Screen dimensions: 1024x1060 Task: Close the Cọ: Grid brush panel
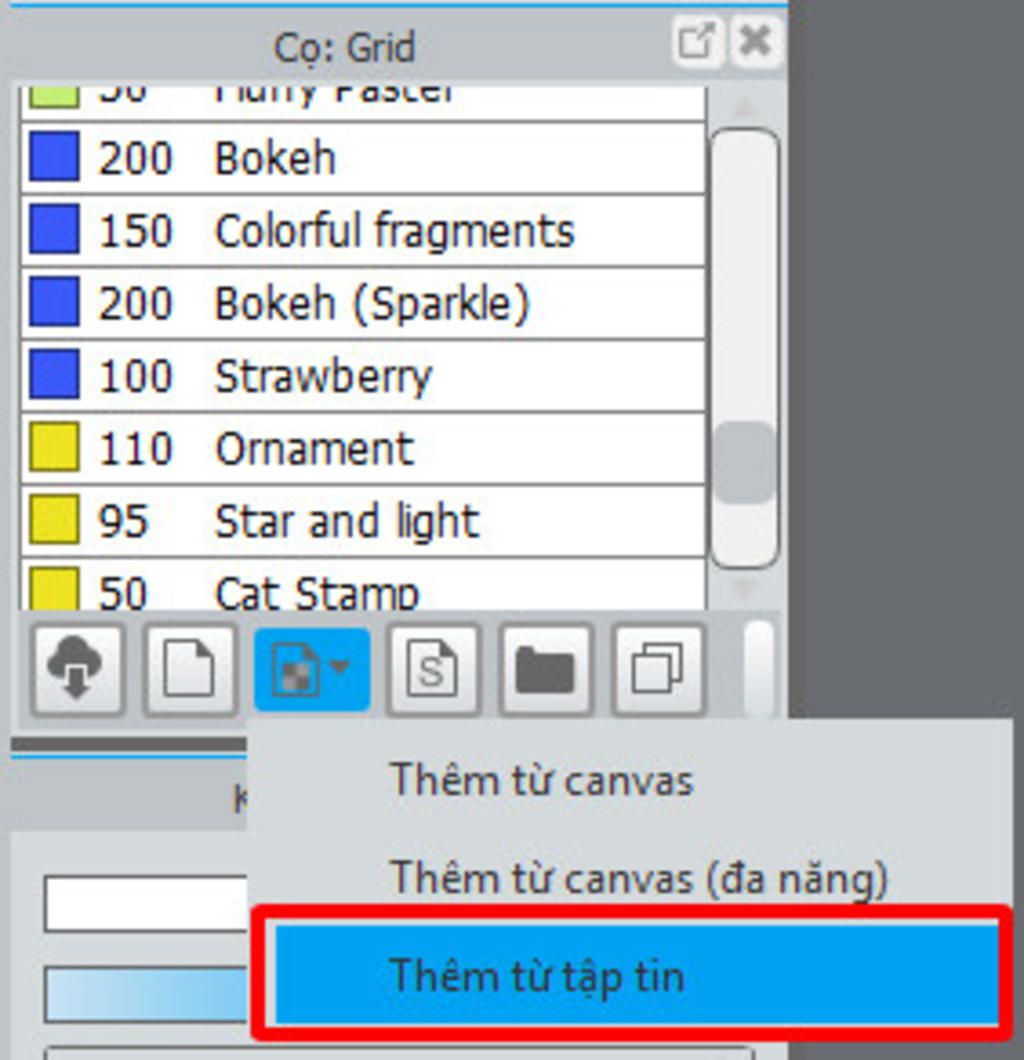[756, 42]
